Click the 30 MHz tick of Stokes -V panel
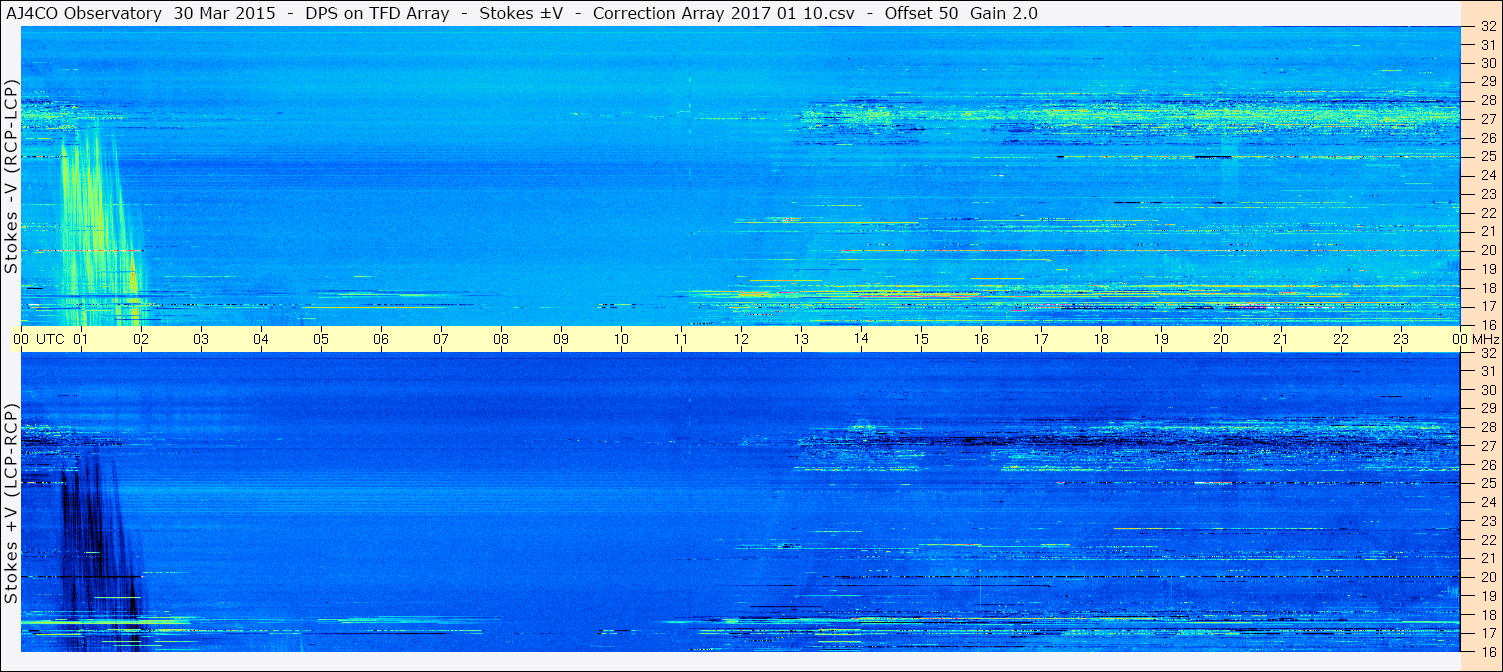This screenshot has height=672, width=1503. [x=1487, y=63]
